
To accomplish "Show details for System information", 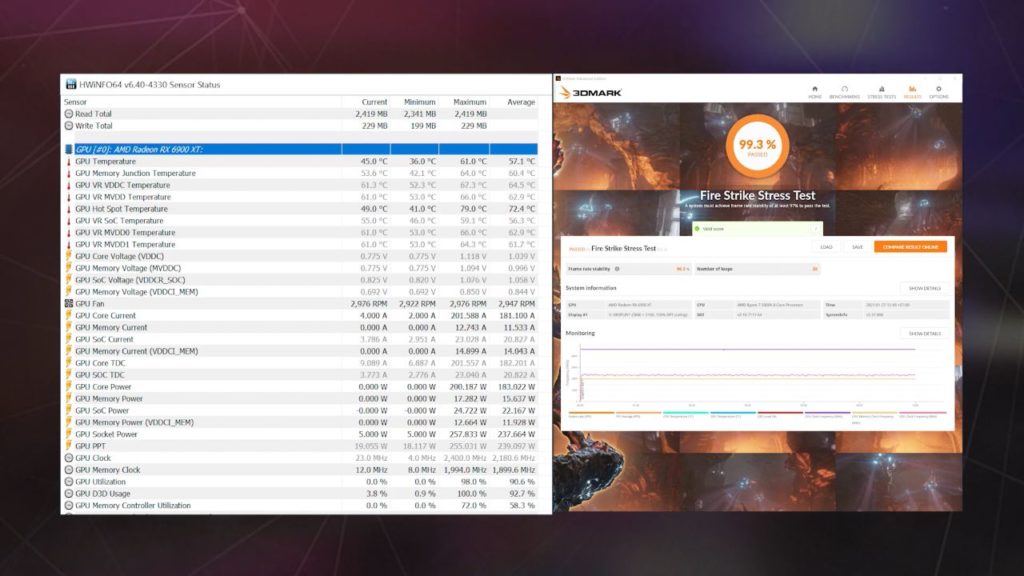I will pyautogui.click(x=925, y=288).
